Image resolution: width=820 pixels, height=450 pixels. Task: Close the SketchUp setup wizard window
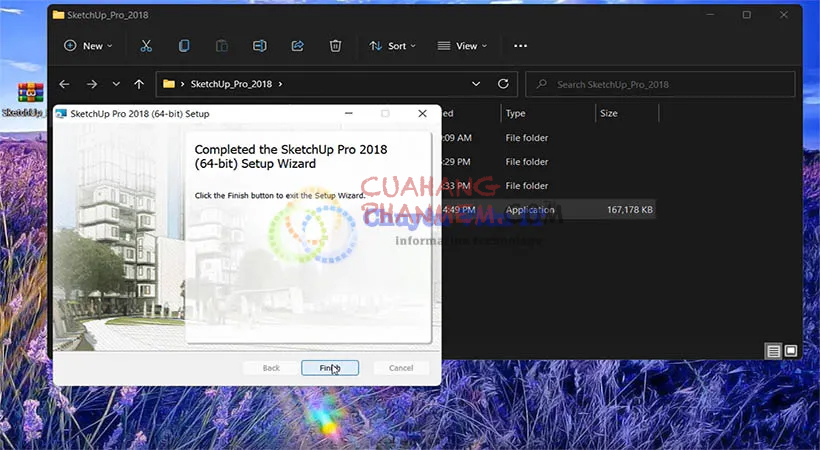(x=423, y=114)
